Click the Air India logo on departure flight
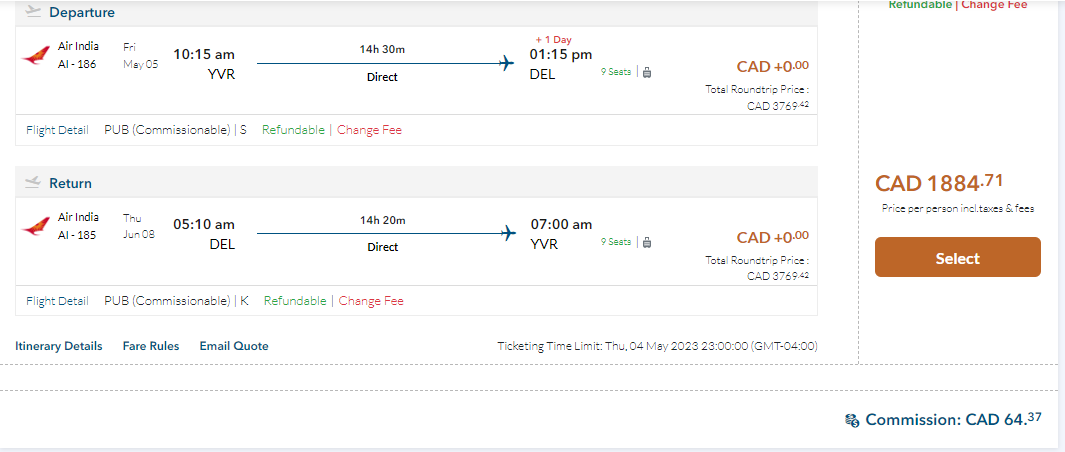The image size is (1065, 452). click(x=35, y=56)
